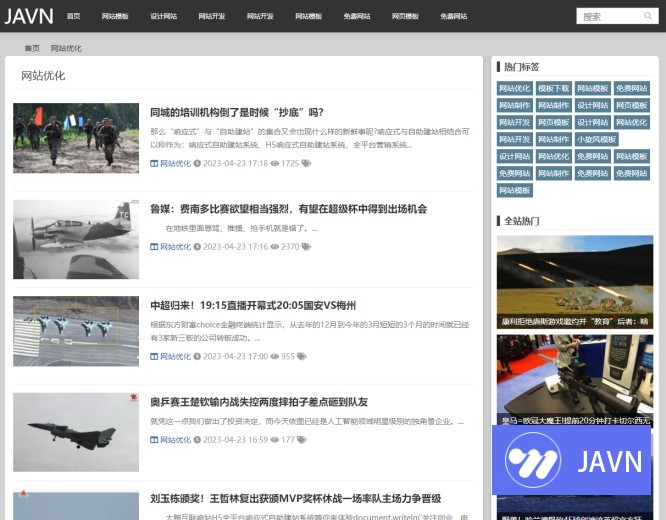Select the 小旋风模板 hot tag
666x520 pixels.
click(x=596, y=139)
